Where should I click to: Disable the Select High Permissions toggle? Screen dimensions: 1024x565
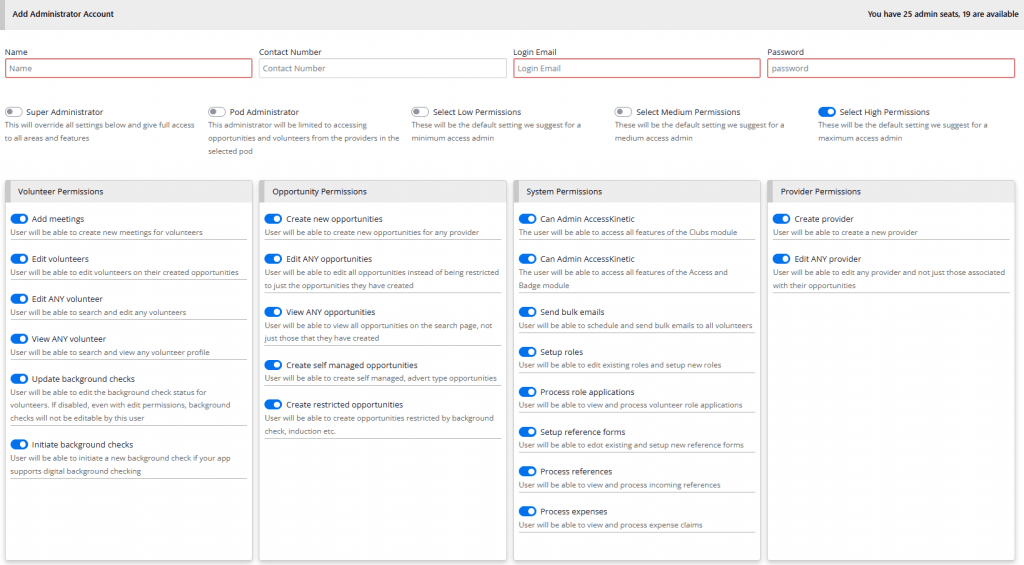tap(827, 112)
